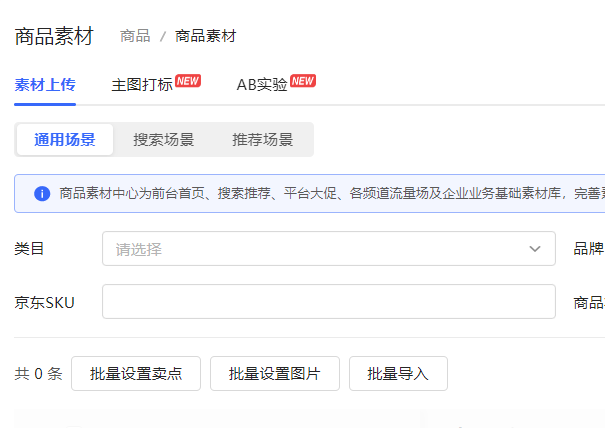Click the blue info icon in the notice banner

tap(42, 193)
